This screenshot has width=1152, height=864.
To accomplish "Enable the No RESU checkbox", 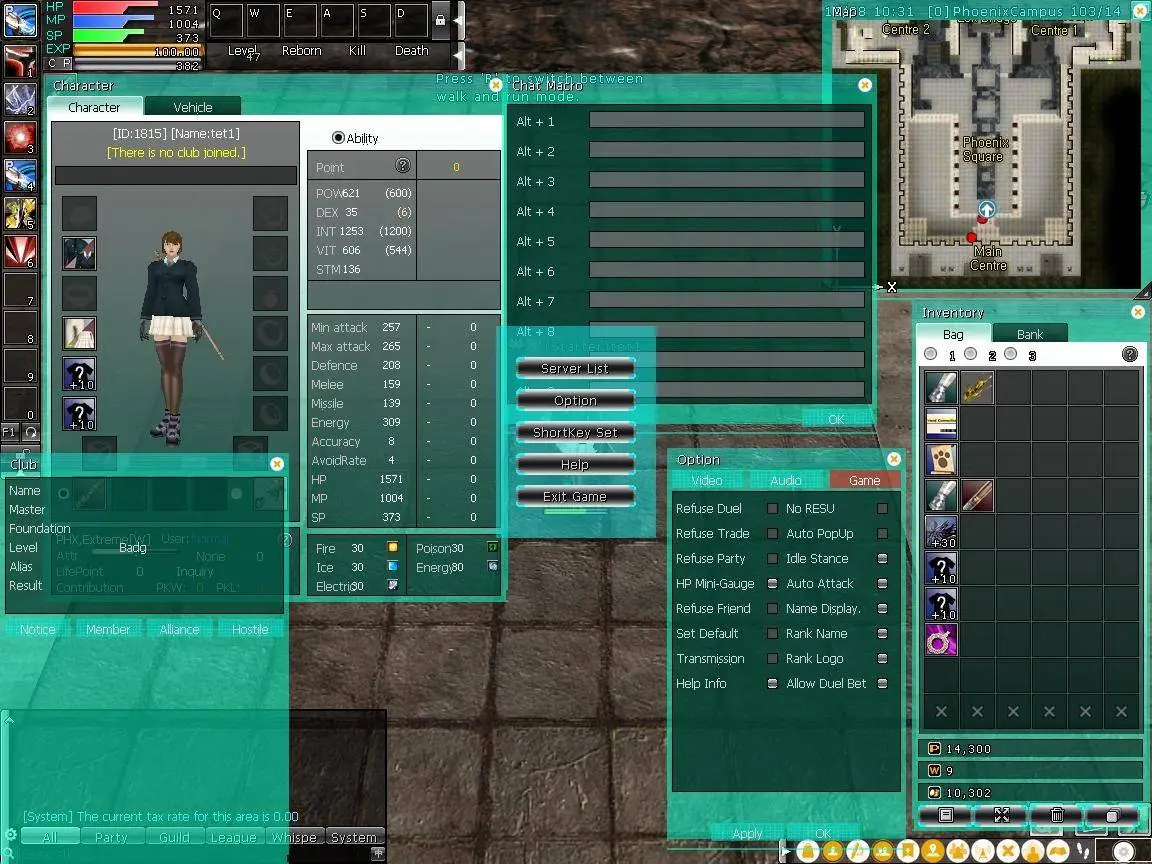I will coord(882,508).
